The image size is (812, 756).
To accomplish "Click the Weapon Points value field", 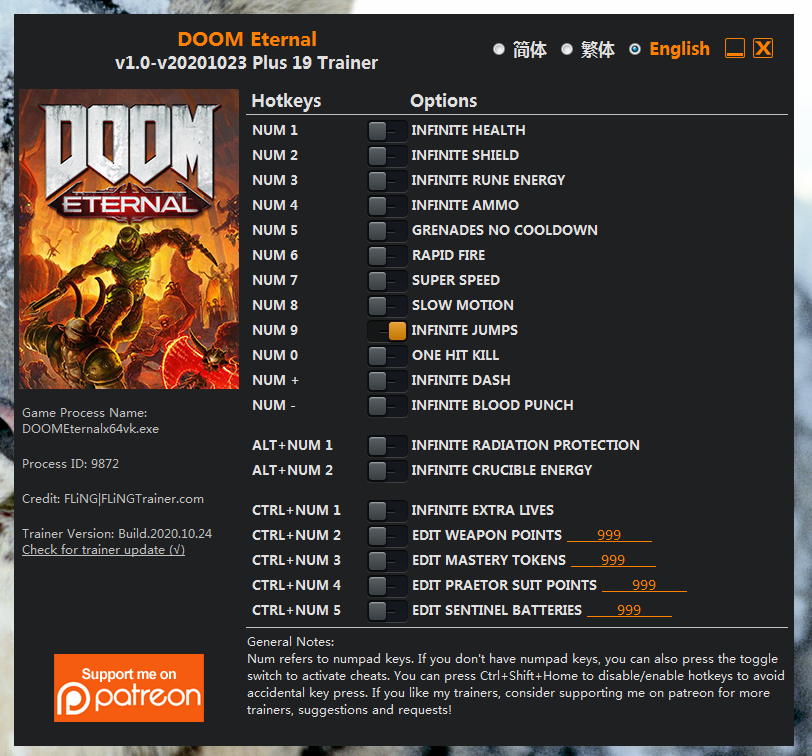I will 609,535.
